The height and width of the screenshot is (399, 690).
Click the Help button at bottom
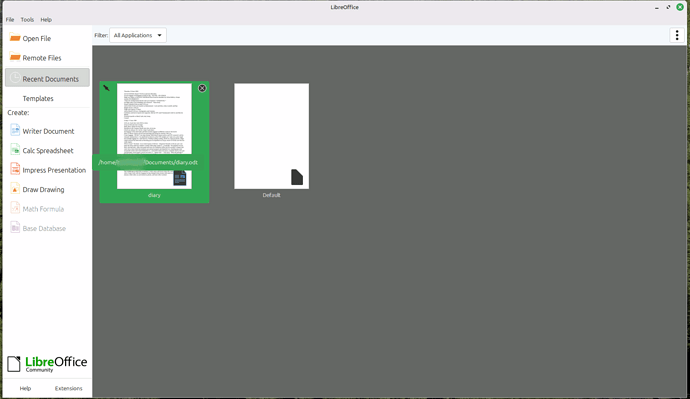[x=25, y=388]
